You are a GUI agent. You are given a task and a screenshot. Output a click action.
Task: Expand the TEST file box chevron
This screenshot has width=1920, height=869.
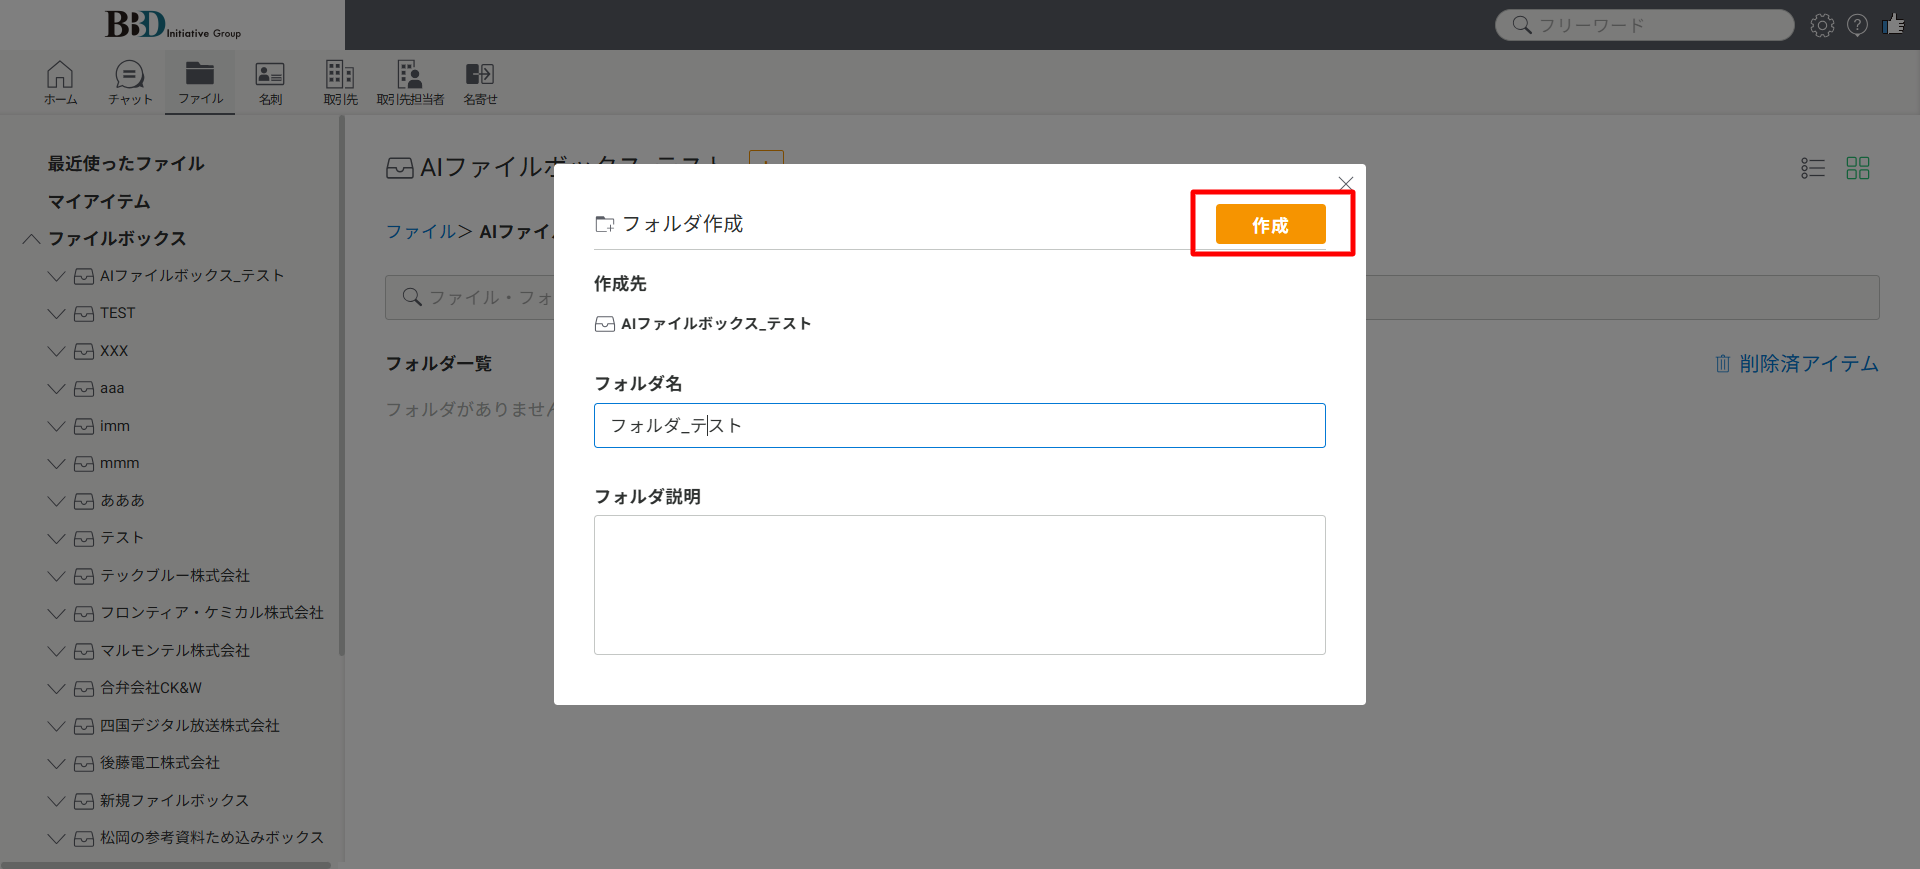pyautogui.click(x=56, y=314)
